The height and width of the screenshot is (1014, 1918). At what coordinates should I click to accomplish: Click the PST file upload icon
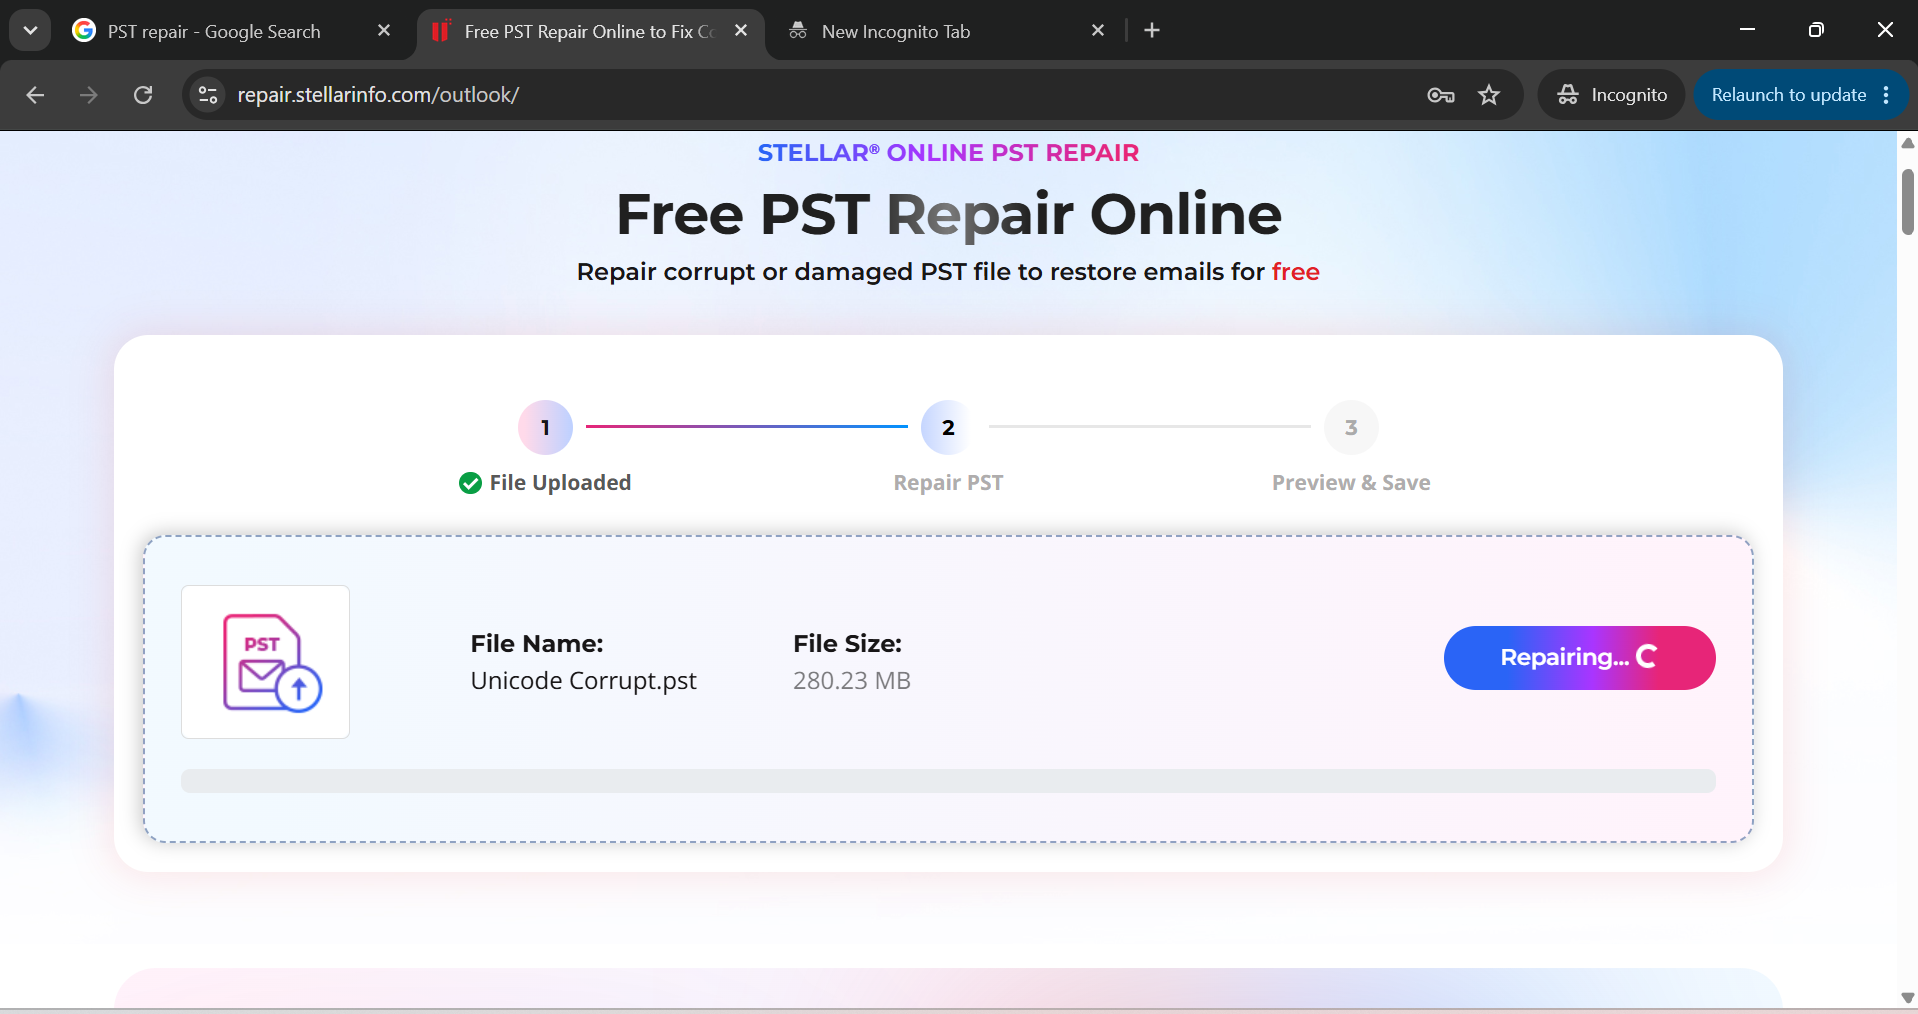(265, 662)
